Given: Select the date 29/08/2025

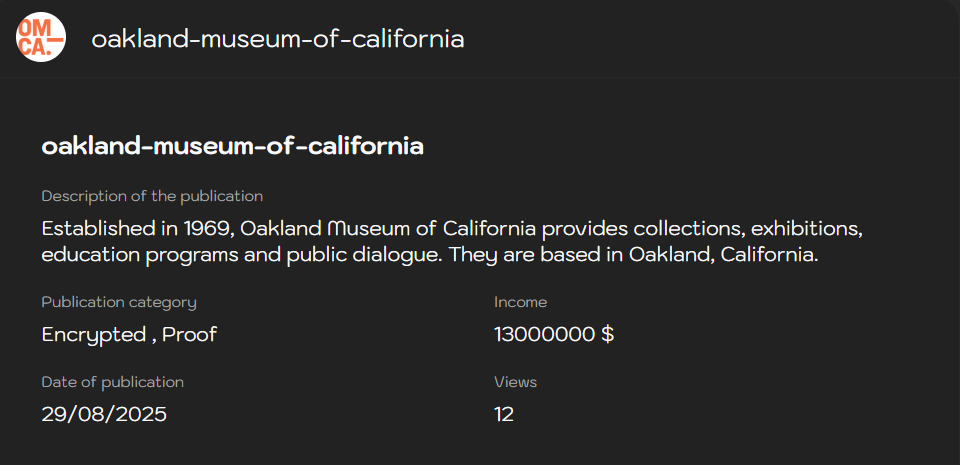Looking at the screenshot, I should point(104,414).
